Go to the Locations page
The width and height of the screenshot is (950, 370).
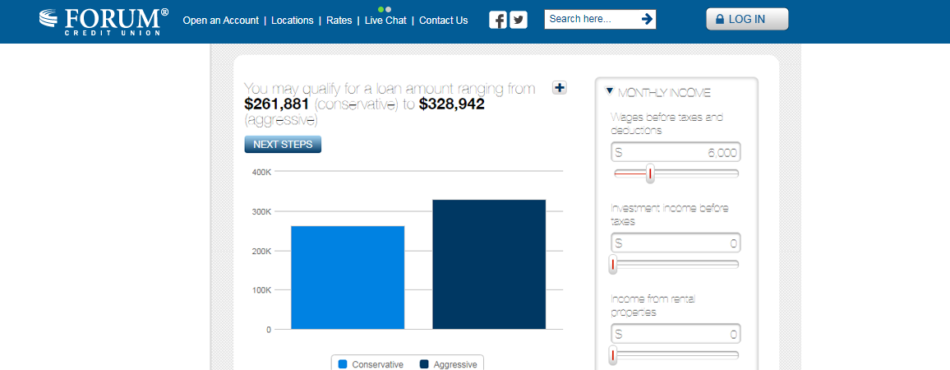(x=292, y=20)
